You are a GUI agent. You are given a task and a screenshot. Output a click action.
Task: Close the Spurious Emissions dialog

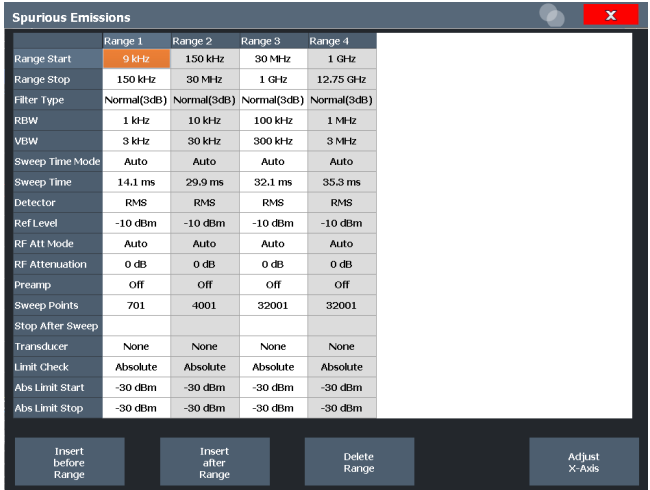[x=611, y=15]
